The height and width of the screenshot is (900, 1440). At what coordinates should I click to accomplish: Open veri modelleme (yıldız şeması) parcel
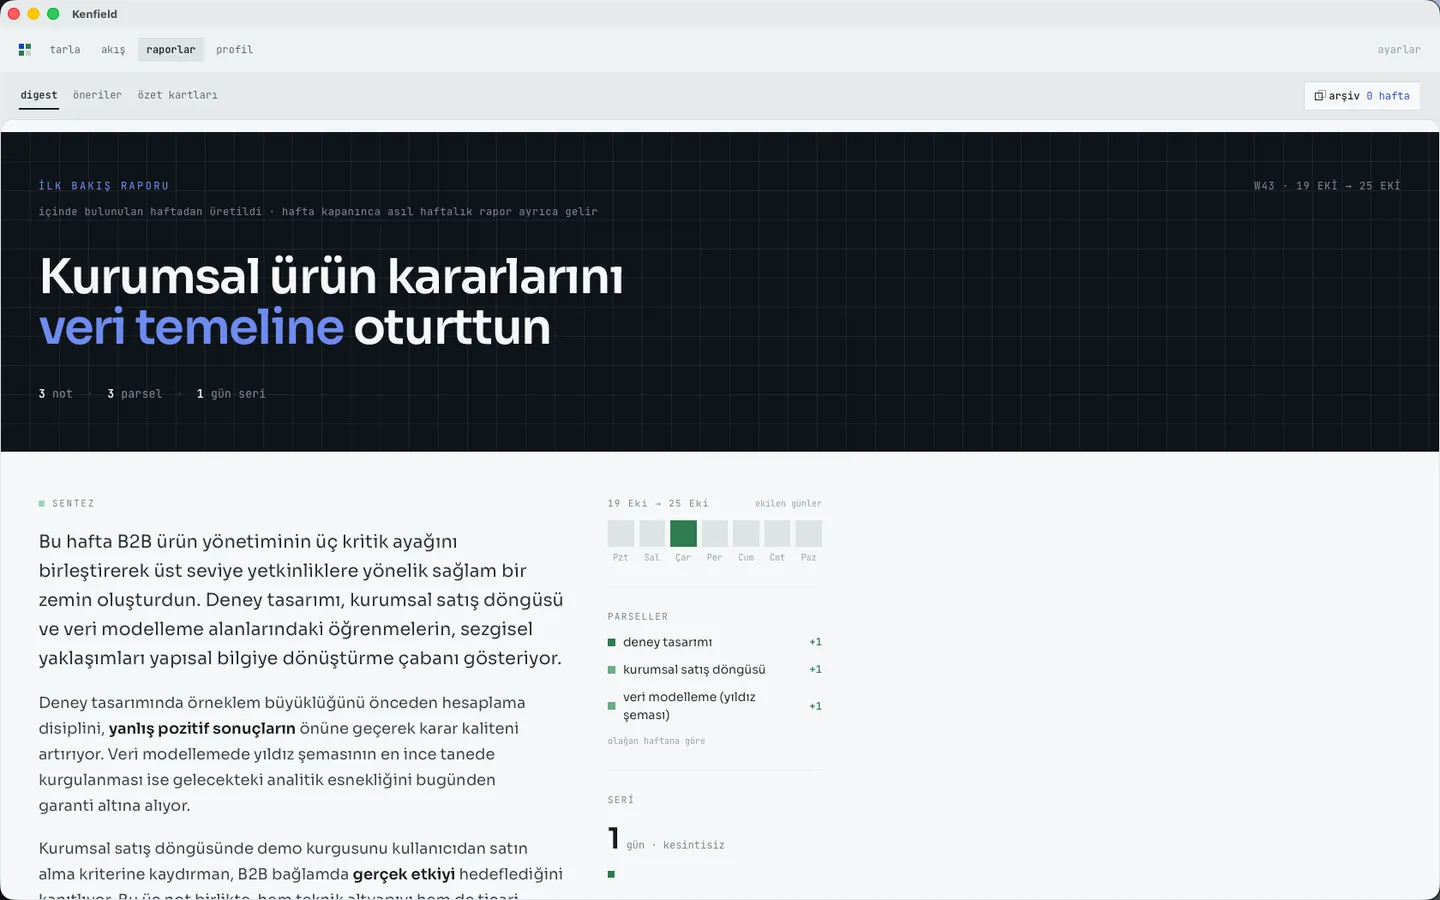point(715,706)
